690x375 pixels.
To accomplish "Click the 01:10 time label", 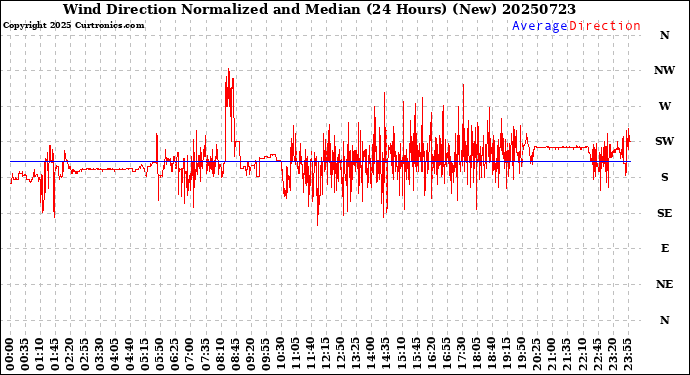I will coord(40,354).
